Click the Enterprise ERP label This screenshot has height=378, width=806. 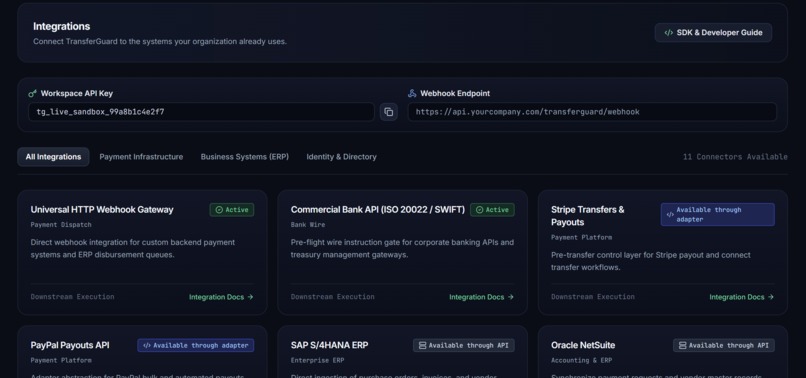pyautogui.click(x=317, y=361)
